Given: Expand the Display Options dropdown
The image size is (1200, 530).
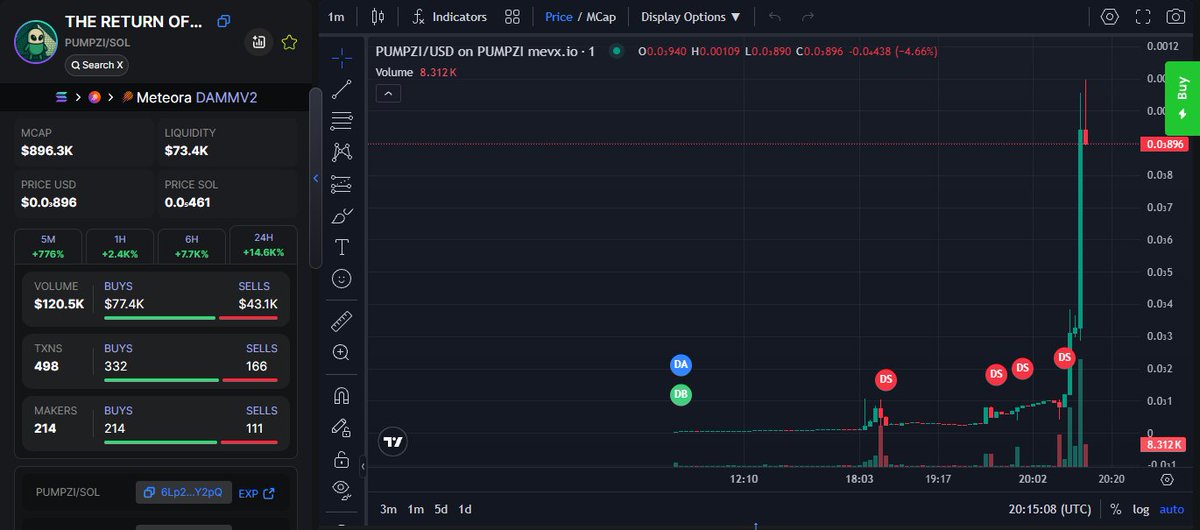Looking at the screenshot, I should pyautogui.click(x=691, y=17).
